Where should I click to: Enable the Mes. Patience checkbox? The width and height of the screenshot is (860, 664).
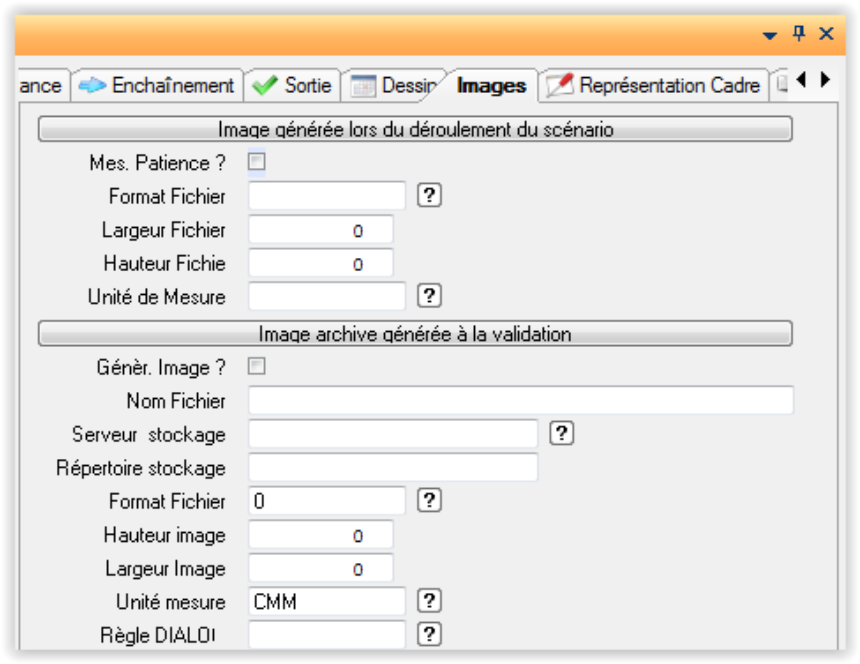(257, 162)
